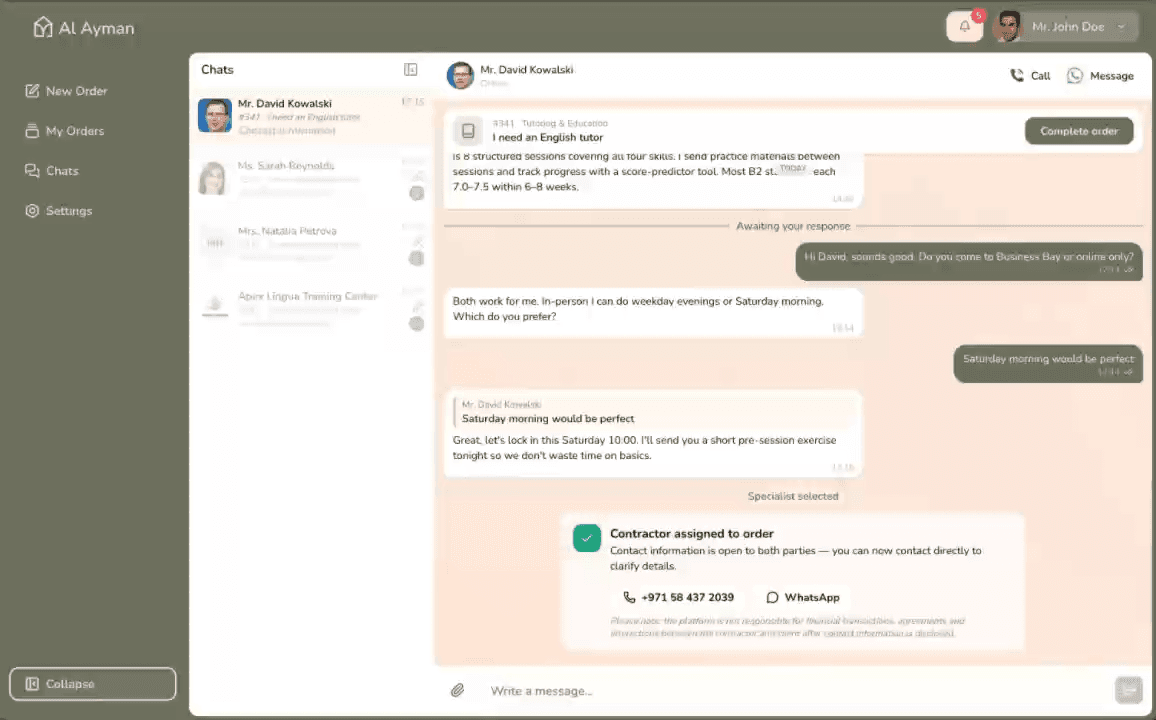
Task: Click the Message WhatsApp header button
Action: 1100,75
